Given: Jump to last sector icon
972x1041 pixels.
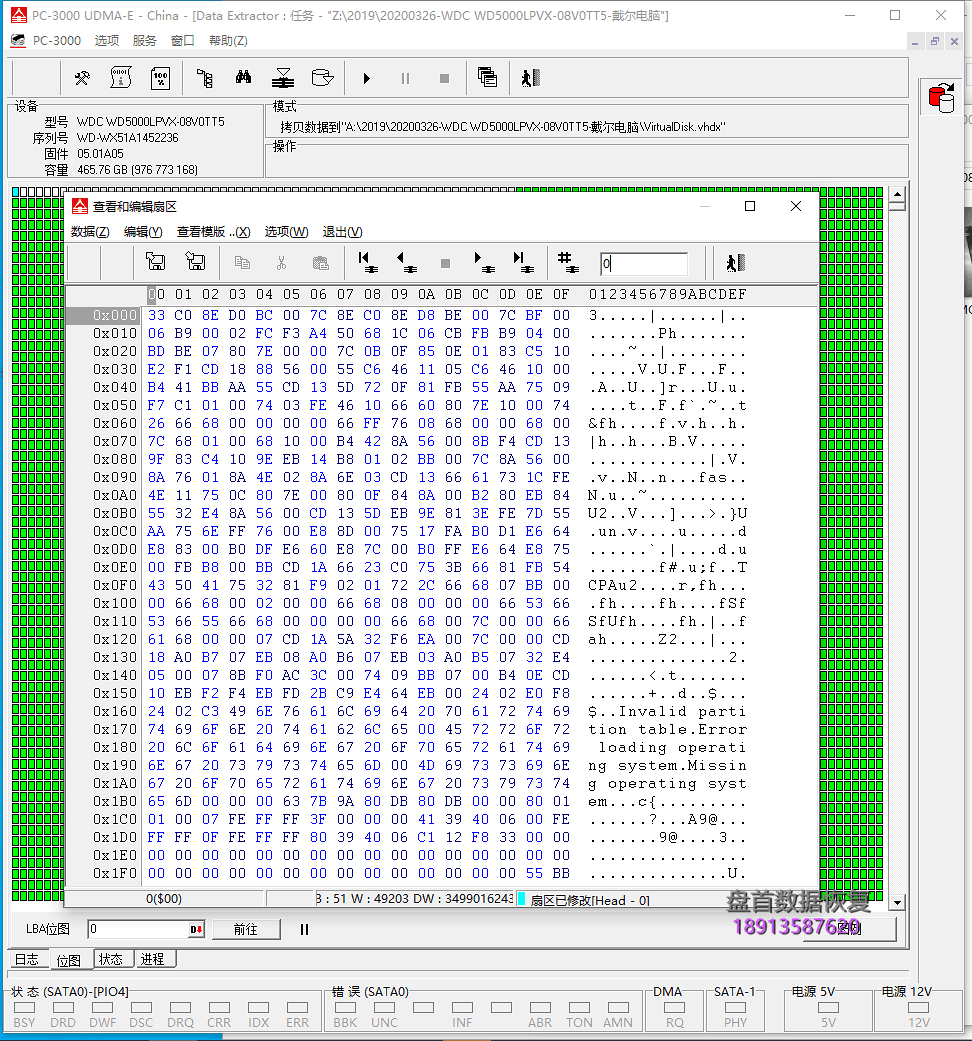Looking at the screenshot, I should point(523,262).
